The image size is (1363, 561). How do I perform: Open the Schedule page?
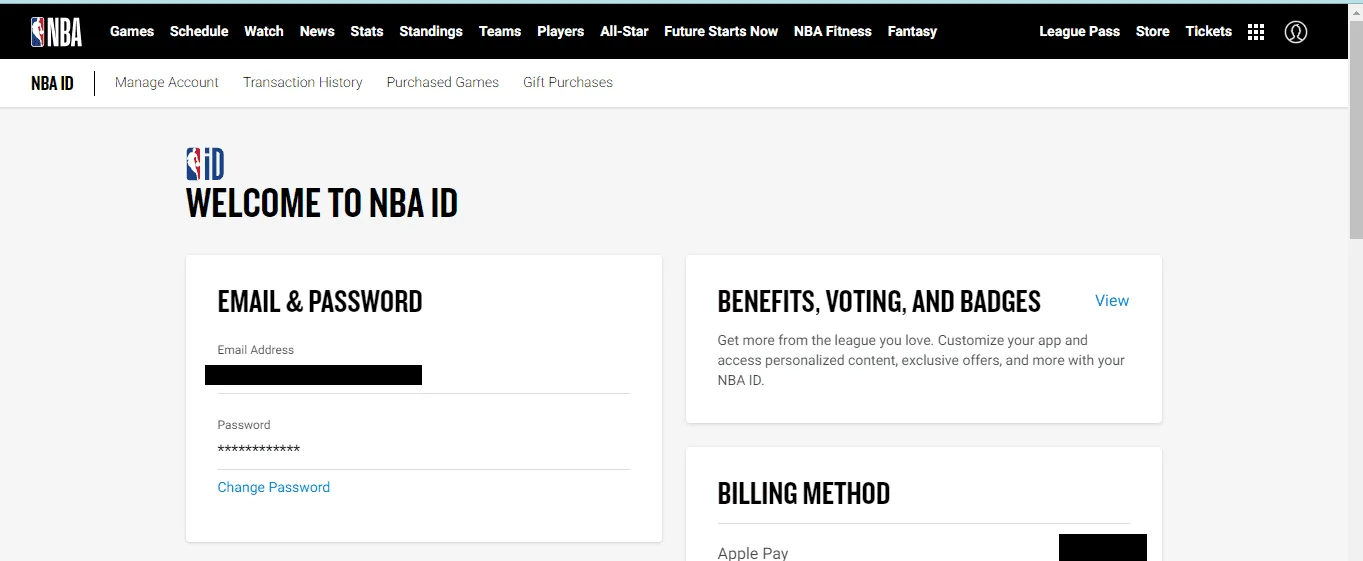pyautogui.click(x=199, y=31)
